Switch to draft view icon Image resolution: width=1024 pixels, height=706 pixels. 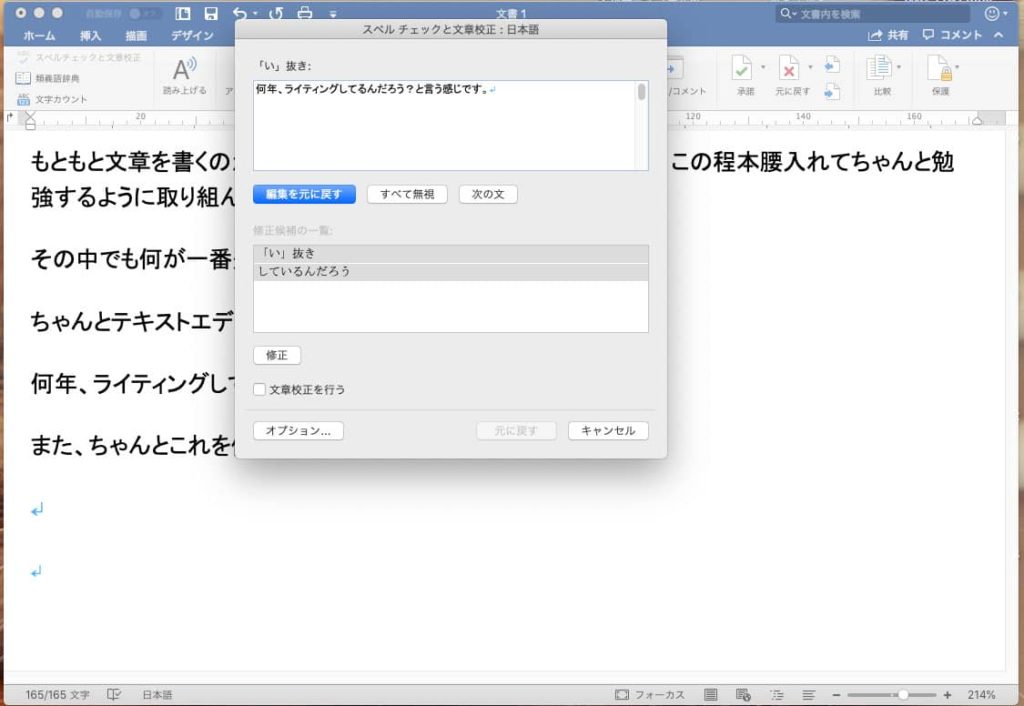(x=808, y=695)
